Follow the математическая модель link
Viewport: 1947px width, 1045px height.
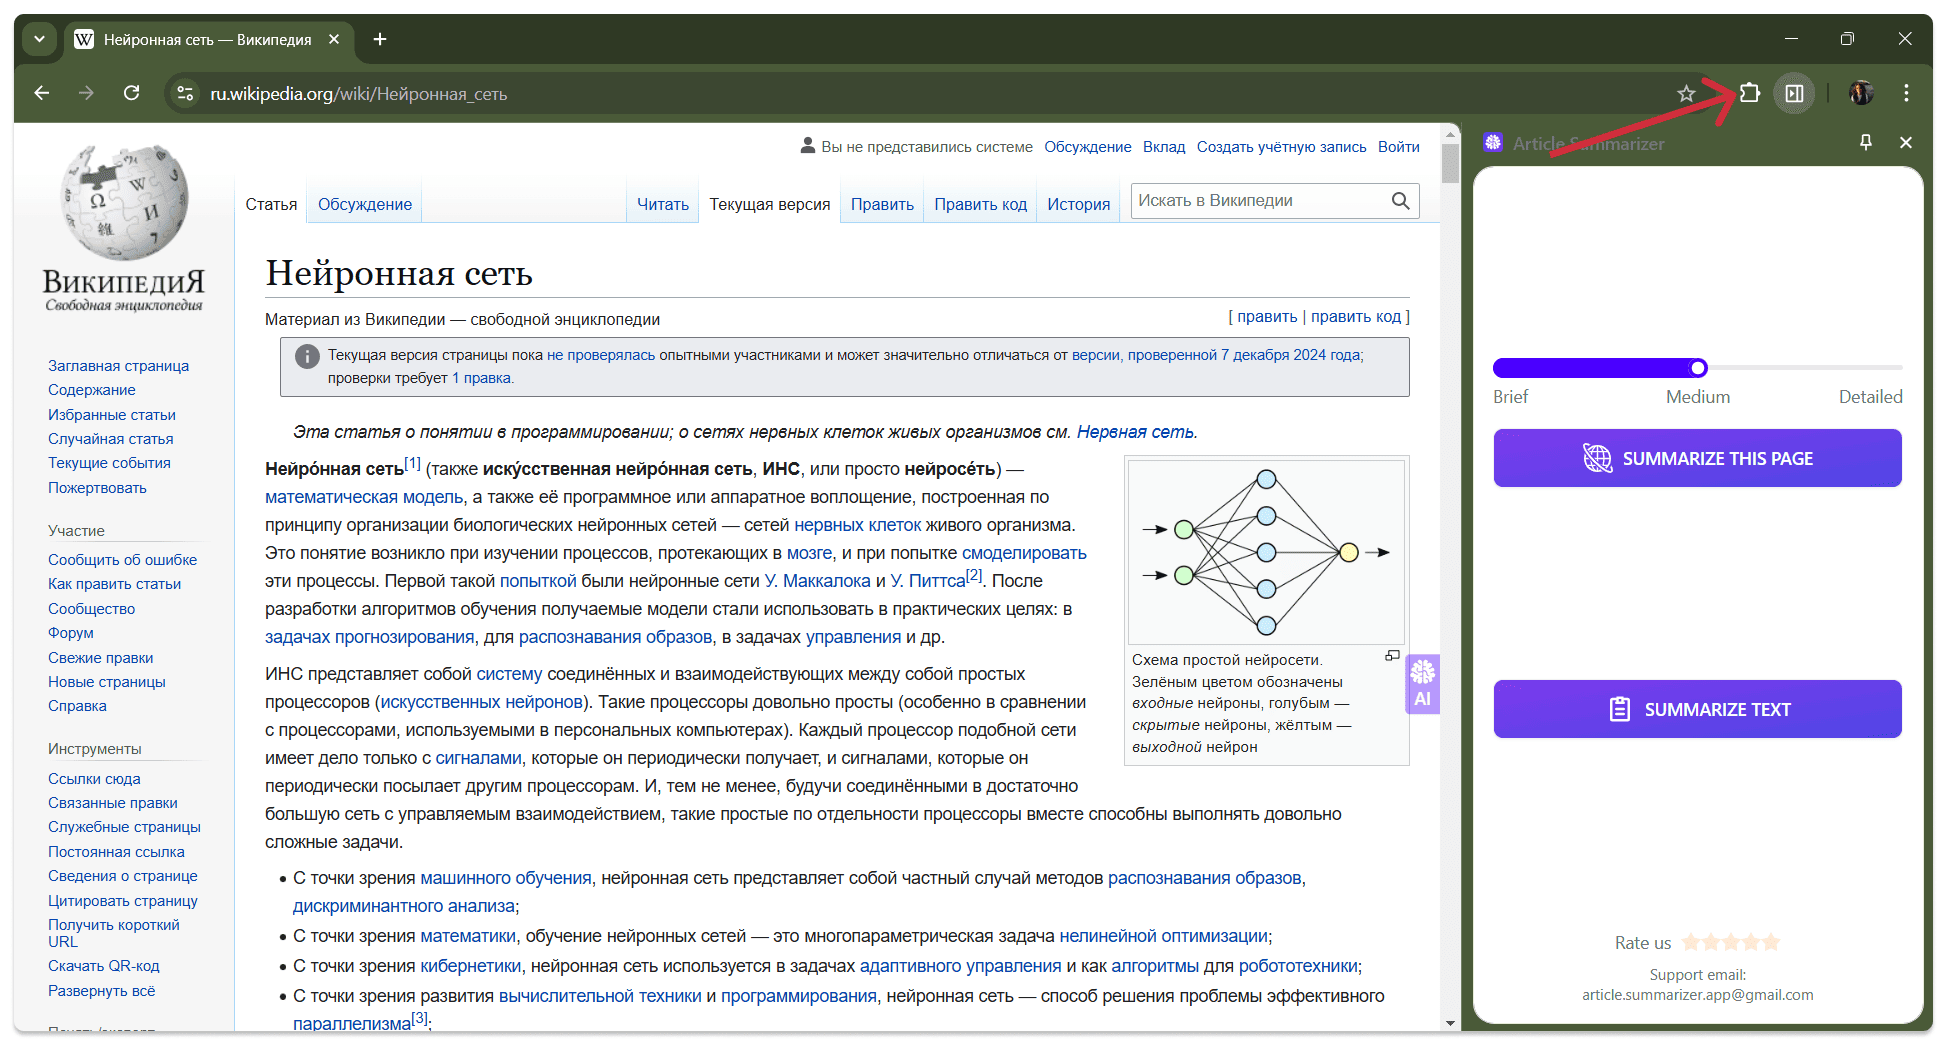364,497
